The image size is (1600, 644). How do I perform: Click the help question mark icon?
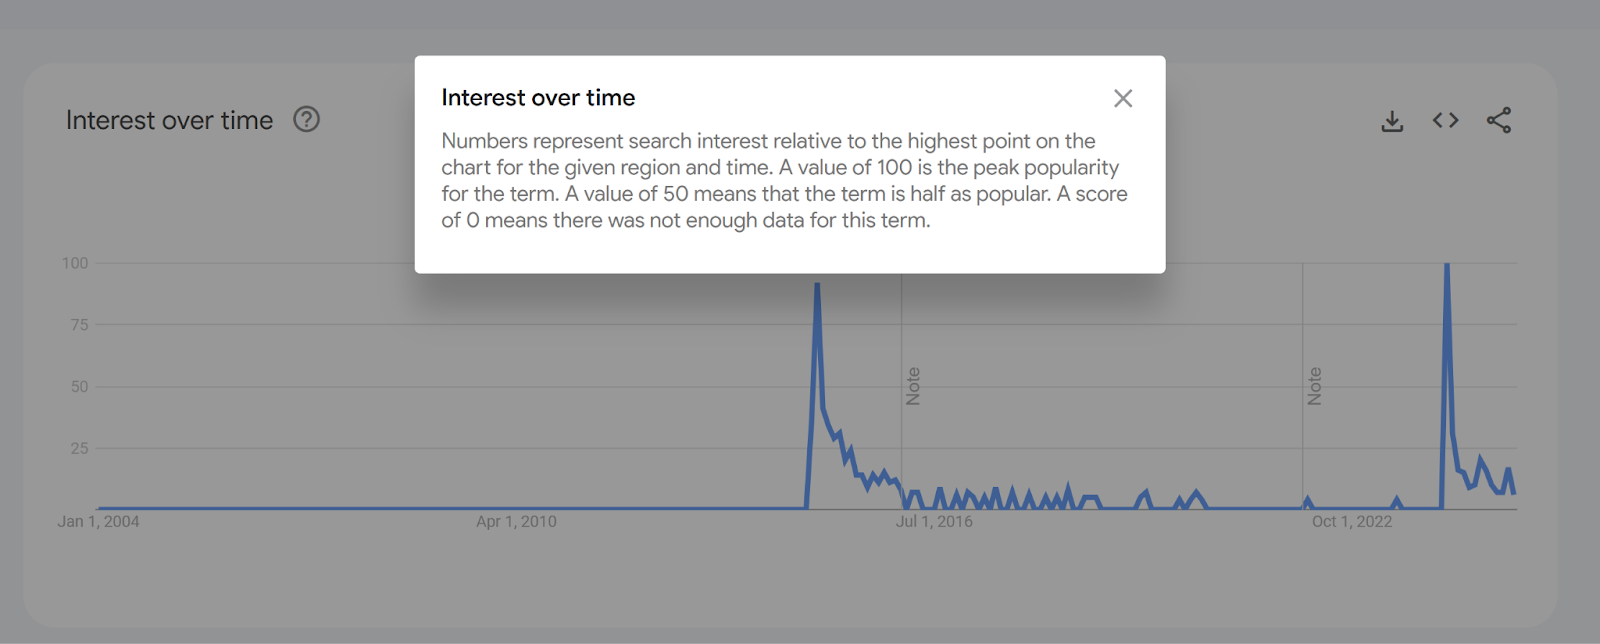pos(306,120)
